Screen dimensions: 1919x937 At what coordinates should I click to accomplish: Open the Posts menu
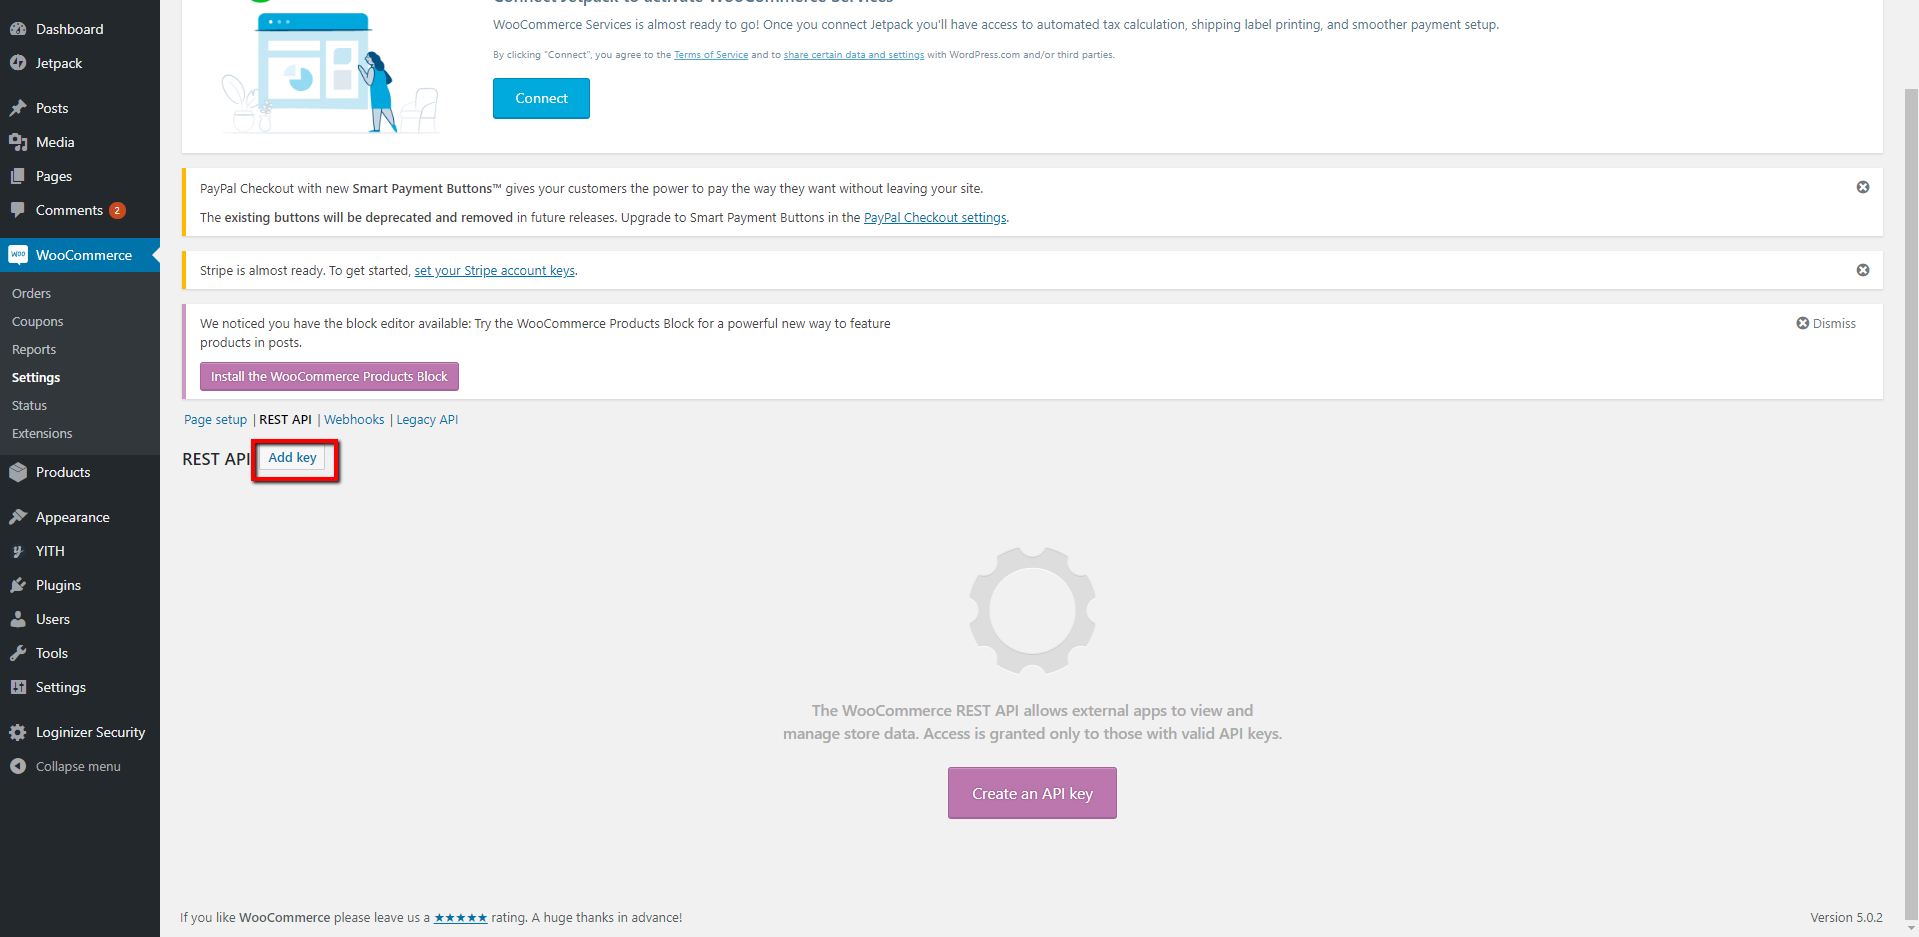pyautogui.click(x=52, y=108)
